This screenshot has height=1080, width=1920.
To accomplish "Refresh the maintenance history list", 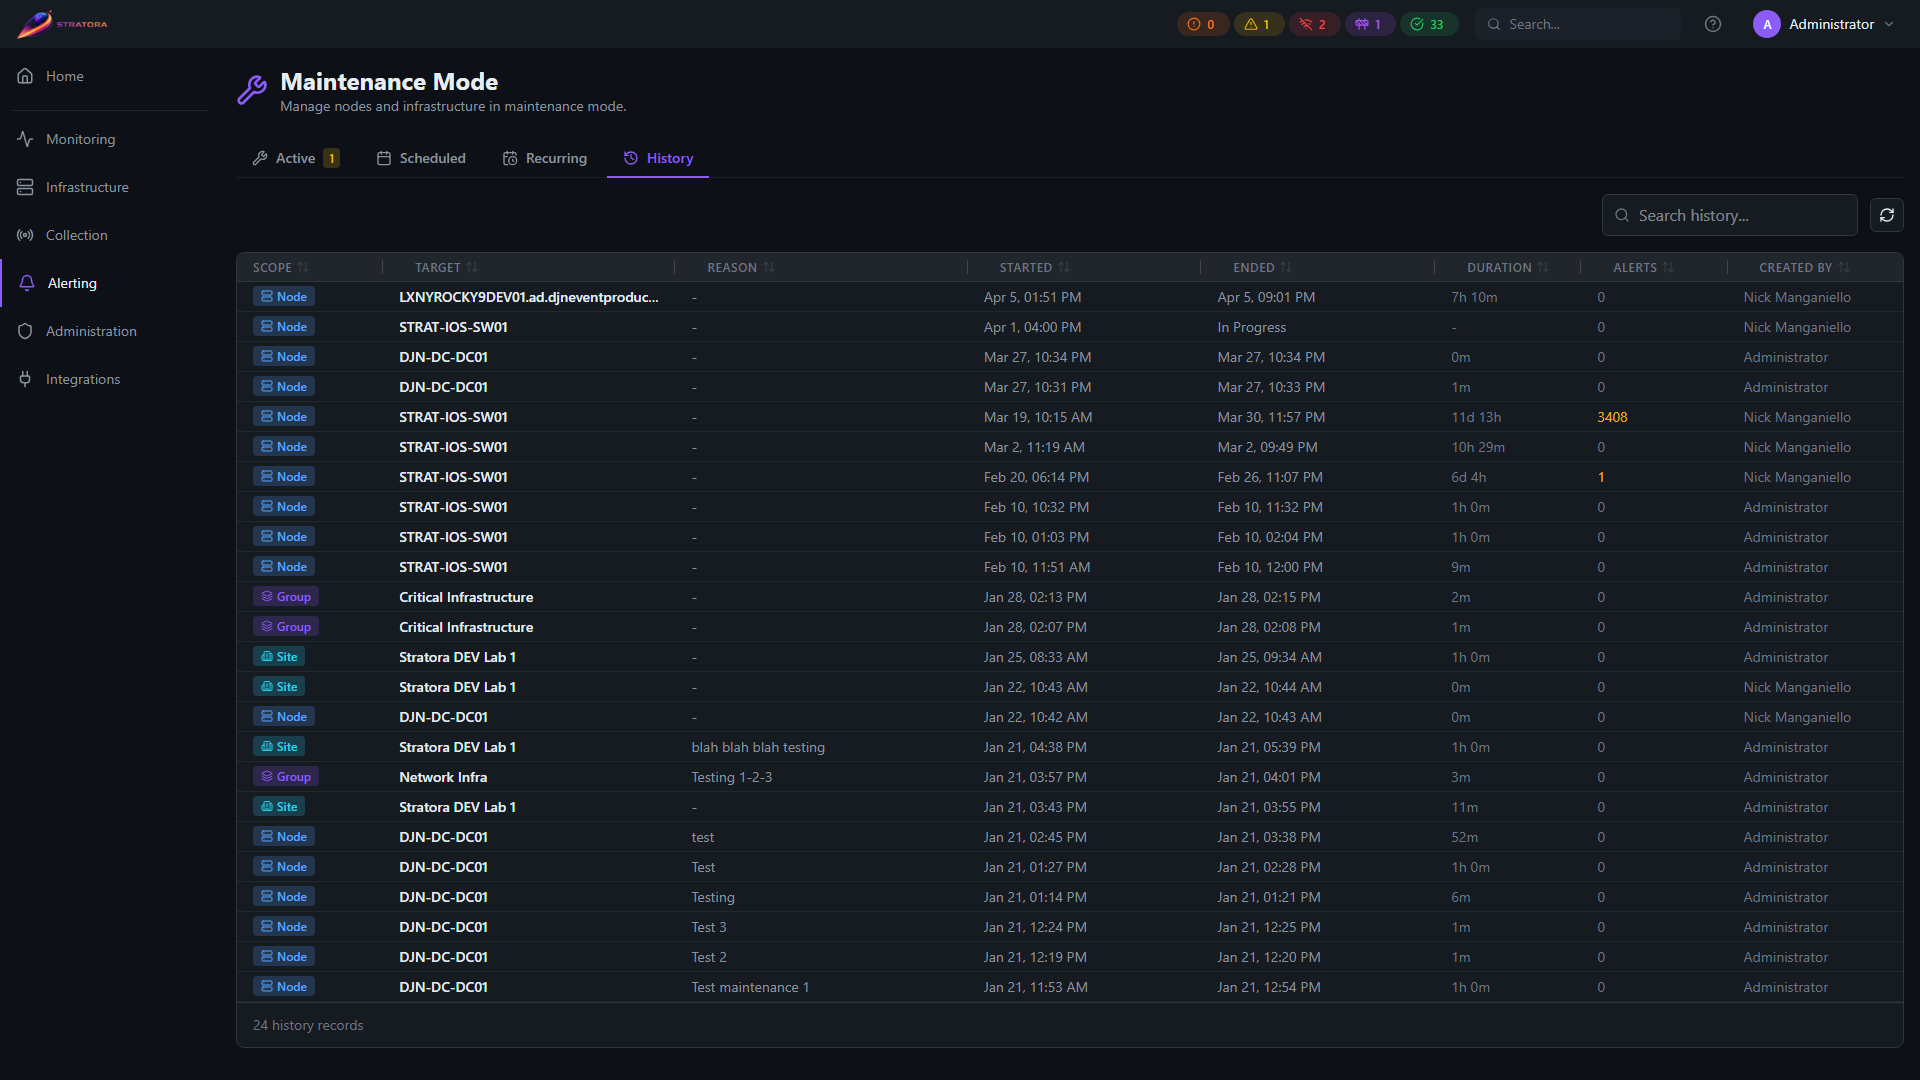I will (x=1887, y=215).
